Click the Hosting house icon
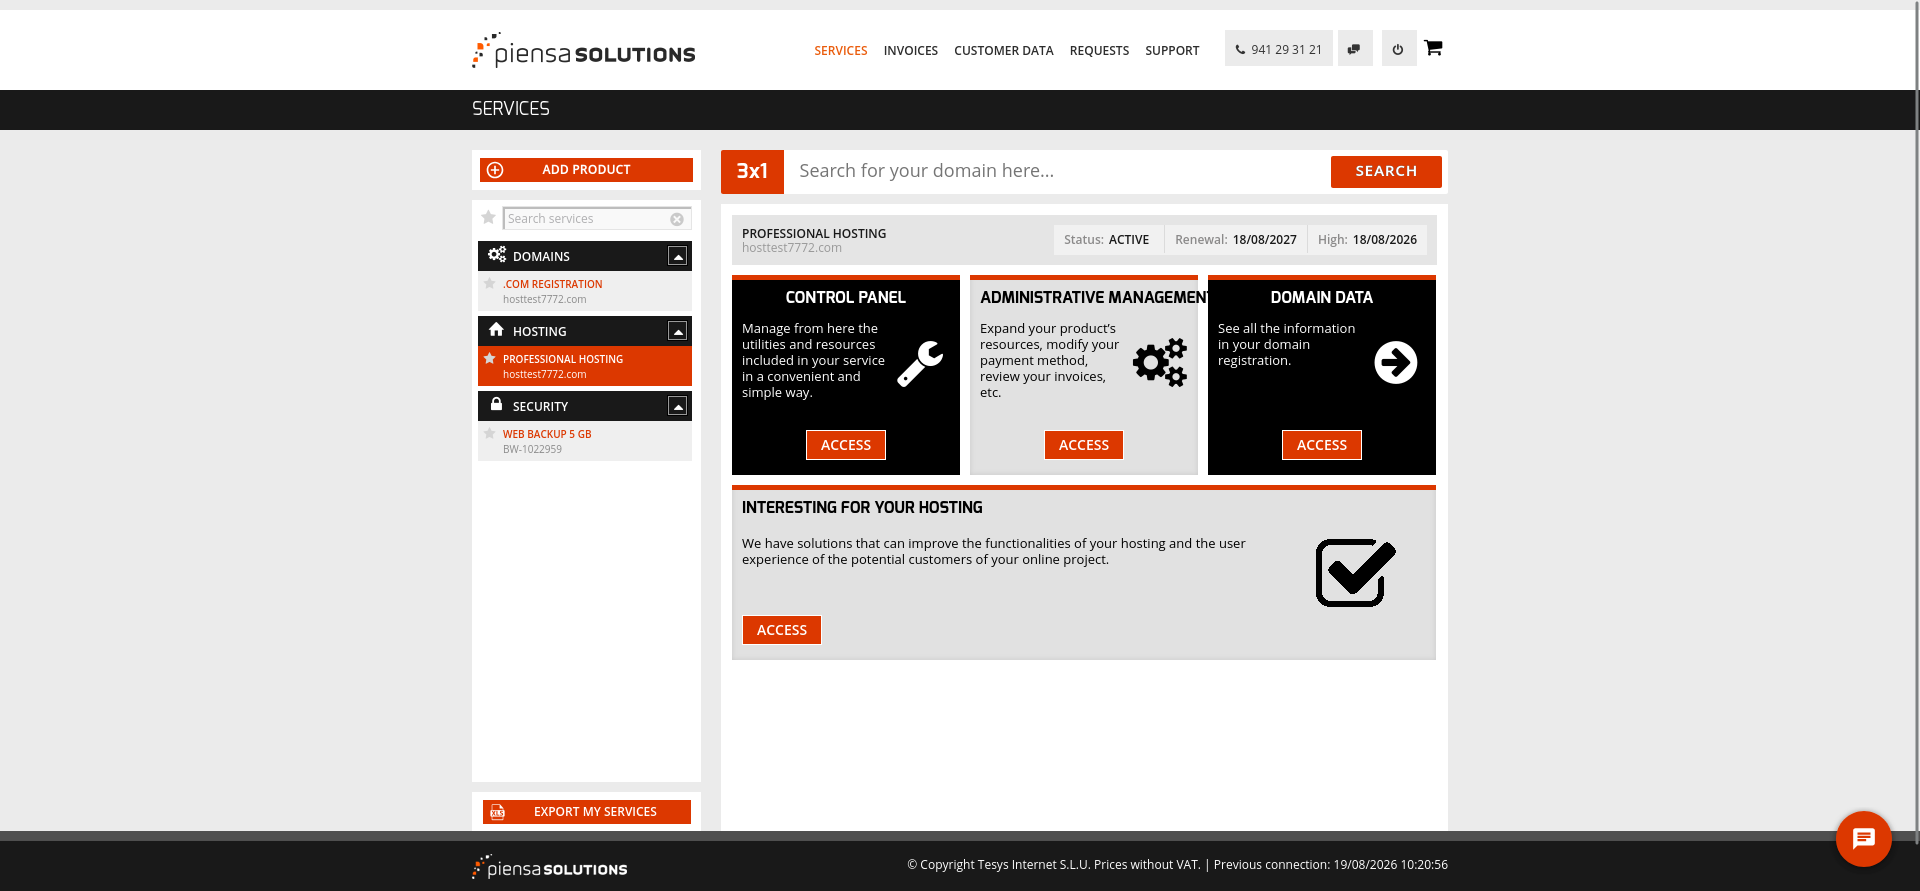This screenshot has height=891, width=1920. [496, 329]
